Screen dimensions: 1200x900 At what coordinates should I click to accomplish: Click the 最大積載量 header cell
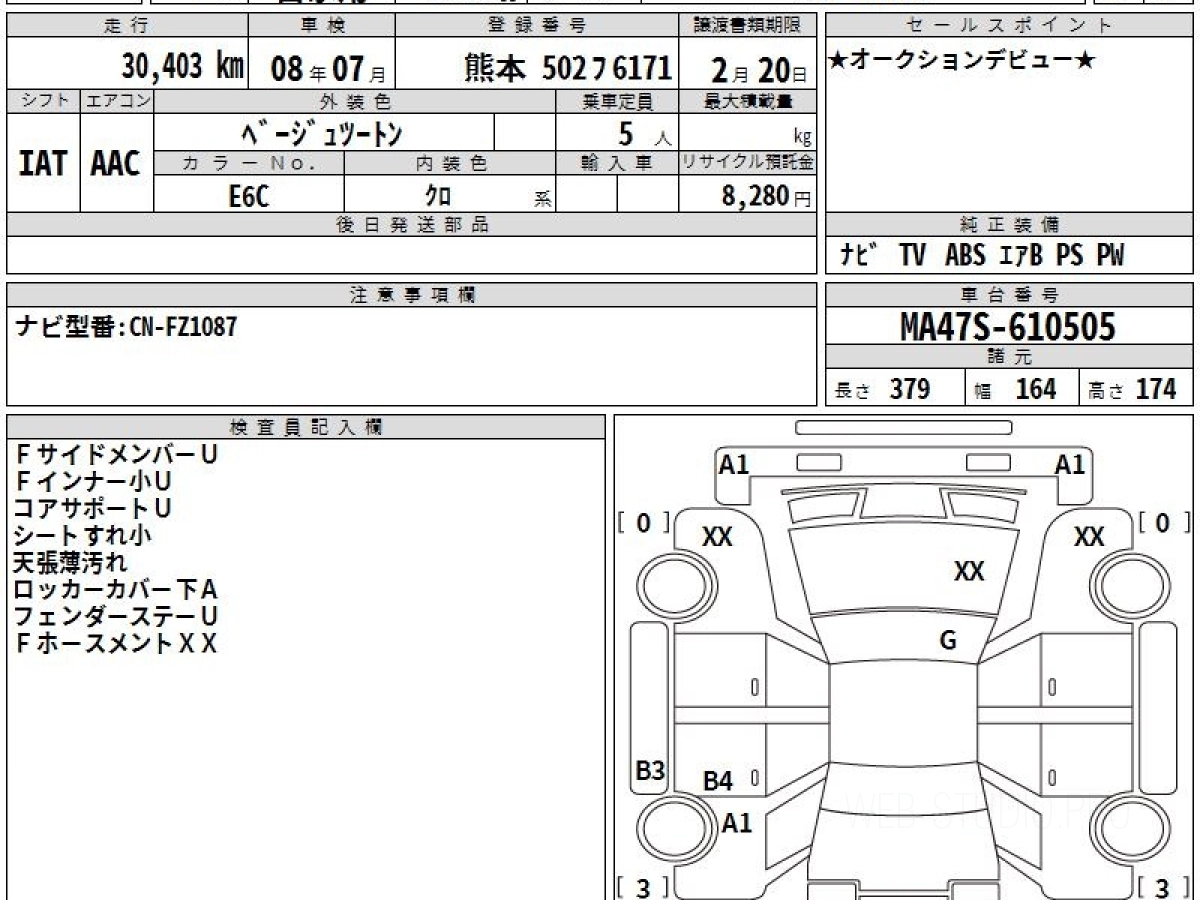747,101
